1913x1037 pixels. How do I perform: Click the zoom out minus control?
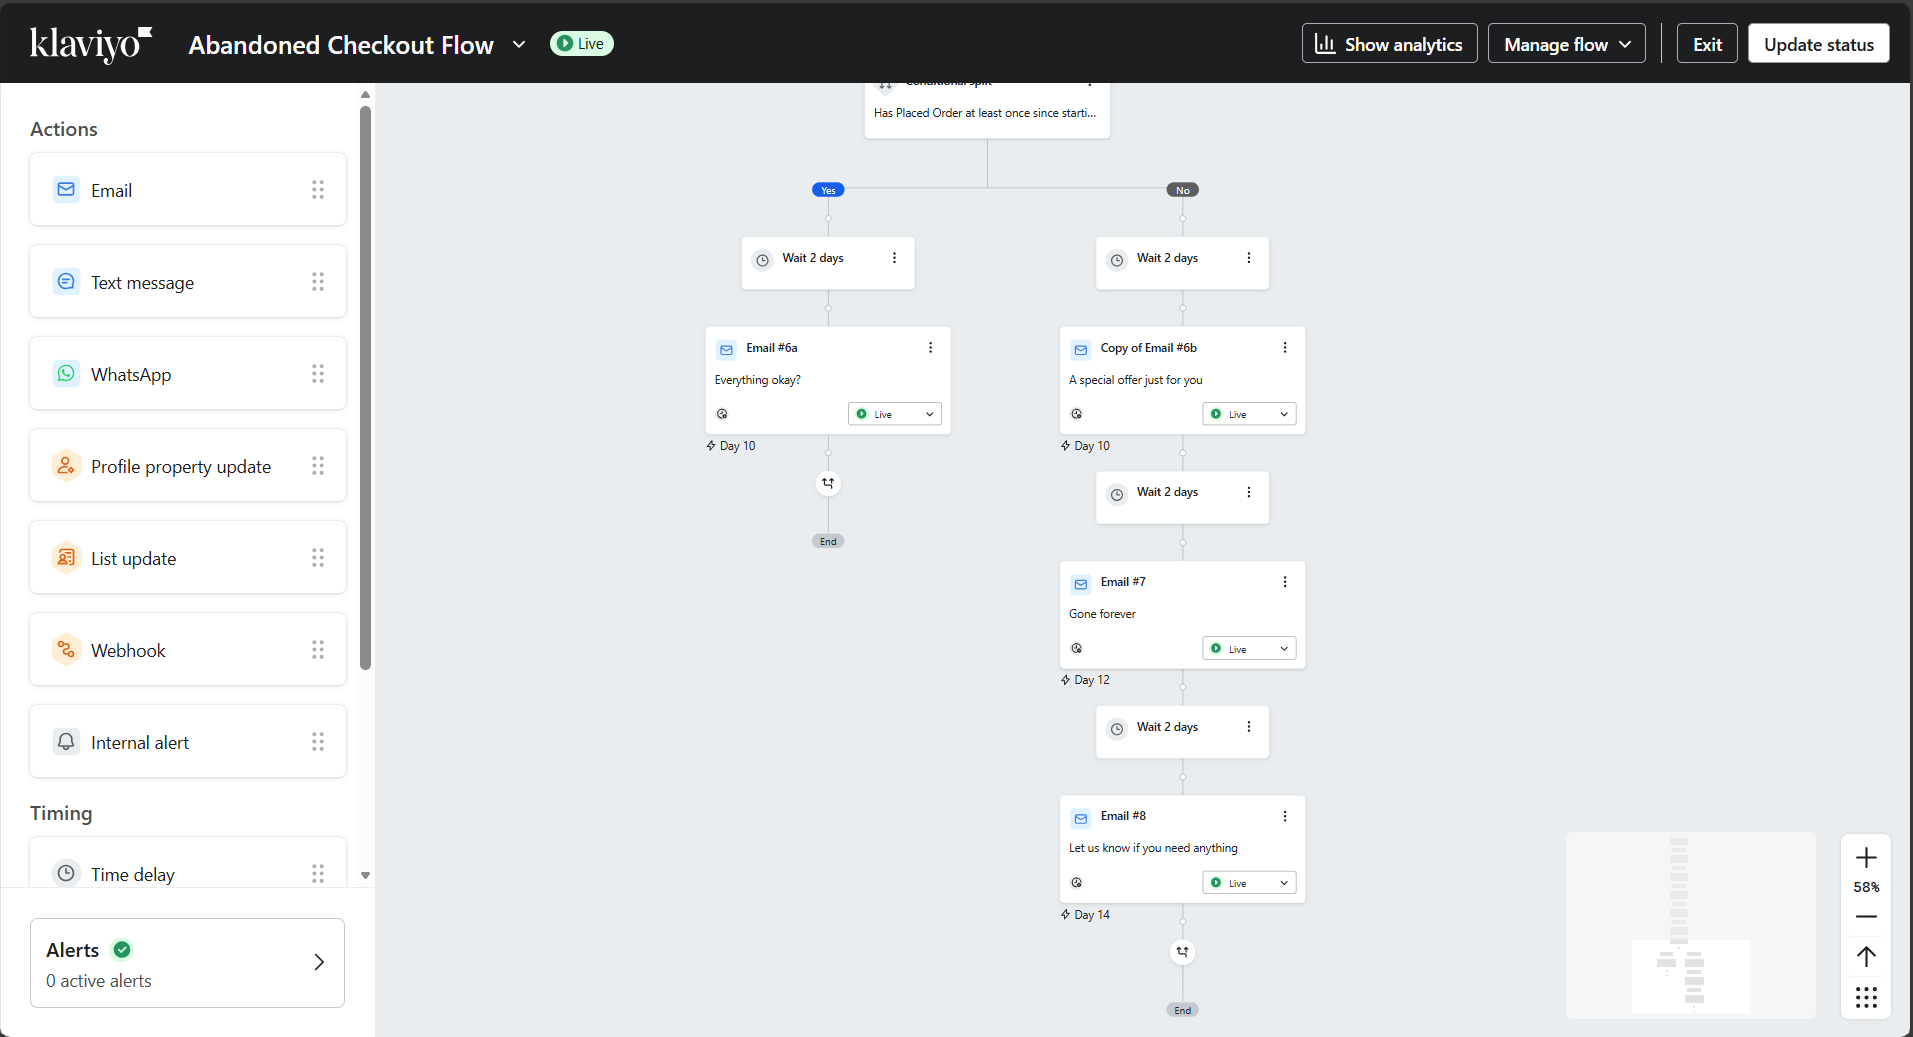click(1865, 917)
